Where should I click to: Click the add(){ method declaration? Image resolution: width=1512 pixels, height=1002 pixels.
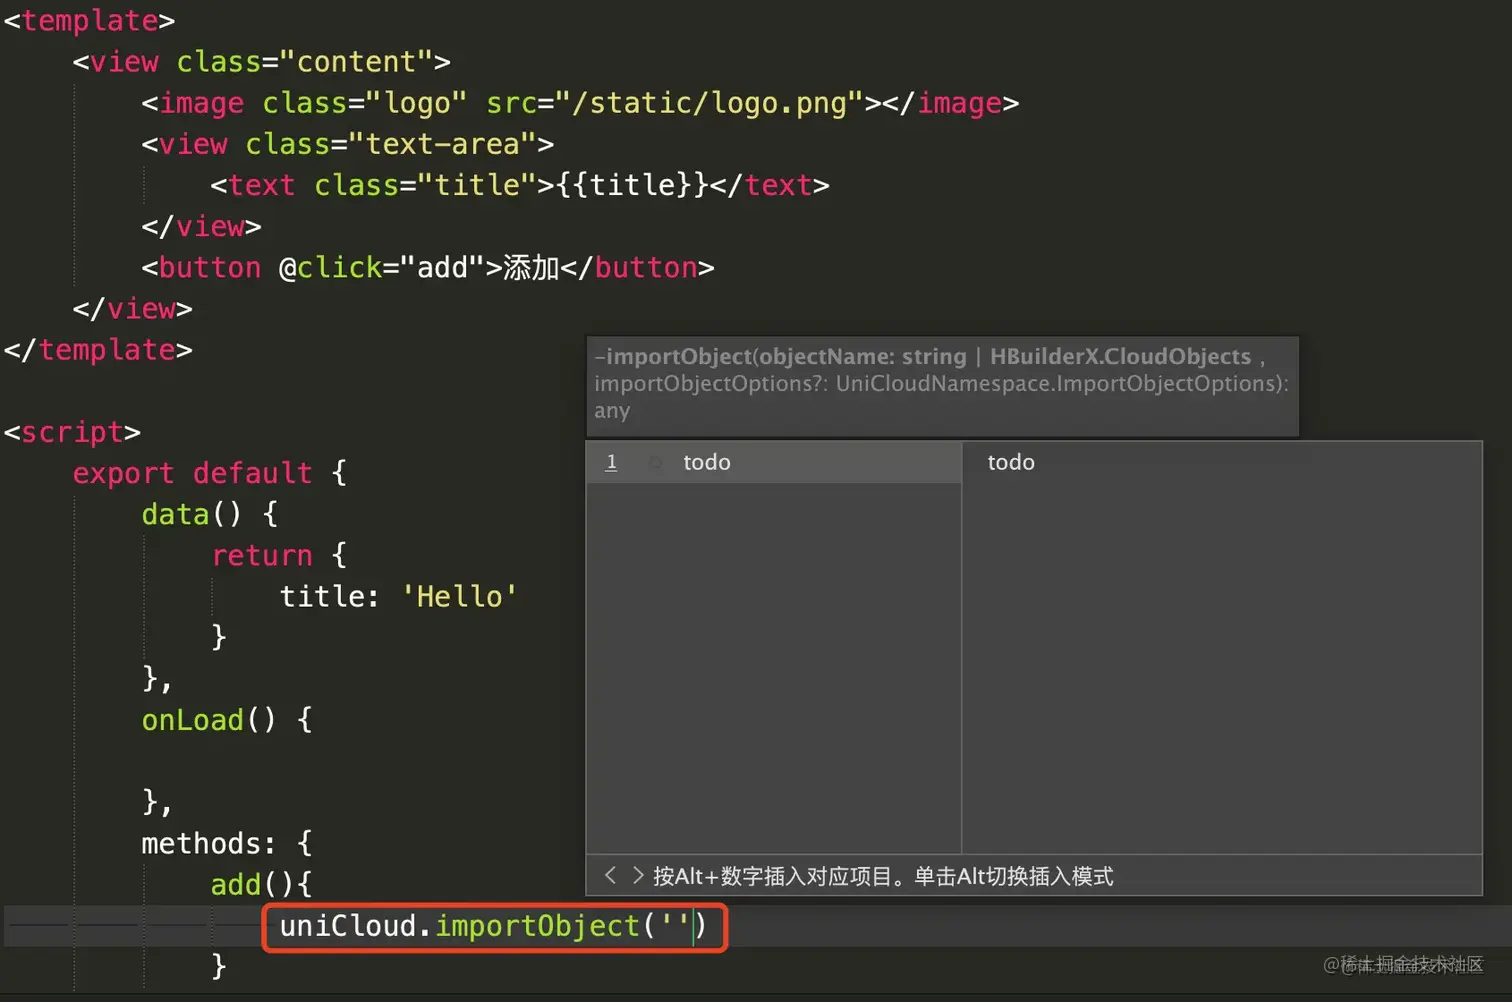(262, 884)
